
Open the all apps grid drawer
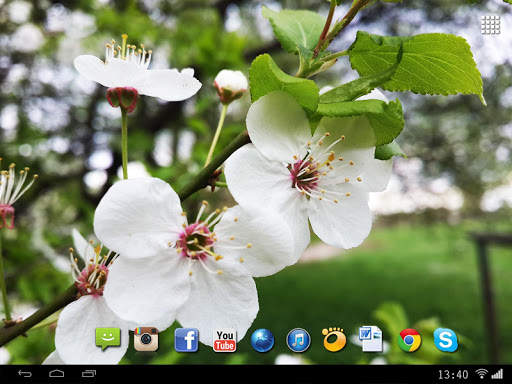[491, 25]
